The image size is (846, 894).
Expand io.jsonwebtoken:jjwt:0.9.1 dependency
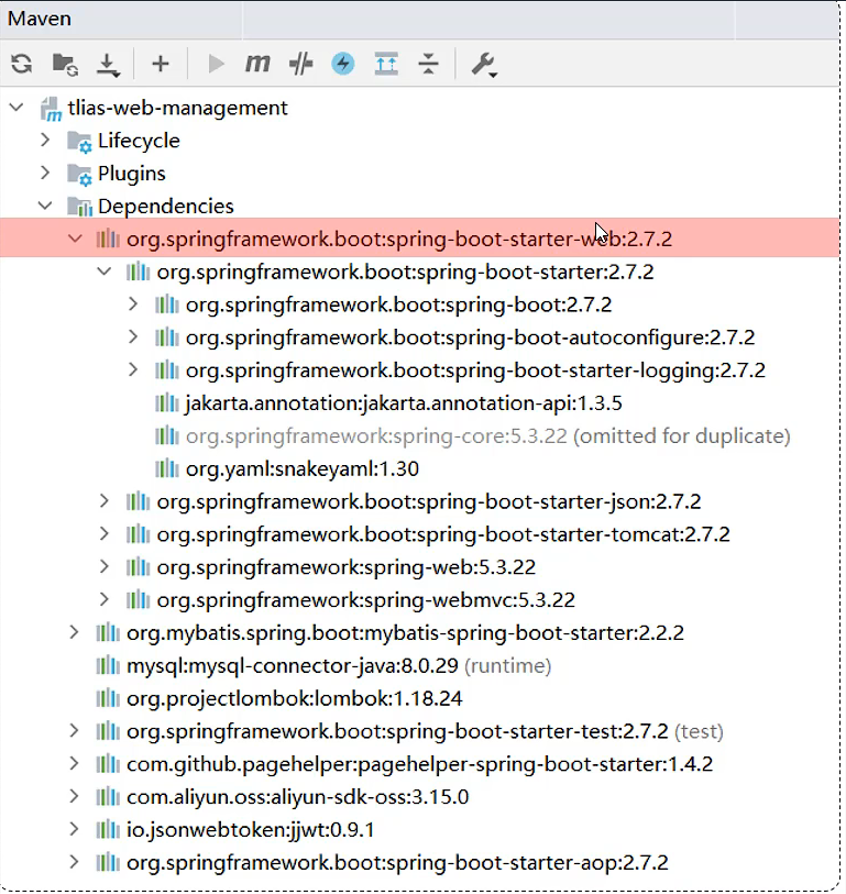[x=74, y=830]
